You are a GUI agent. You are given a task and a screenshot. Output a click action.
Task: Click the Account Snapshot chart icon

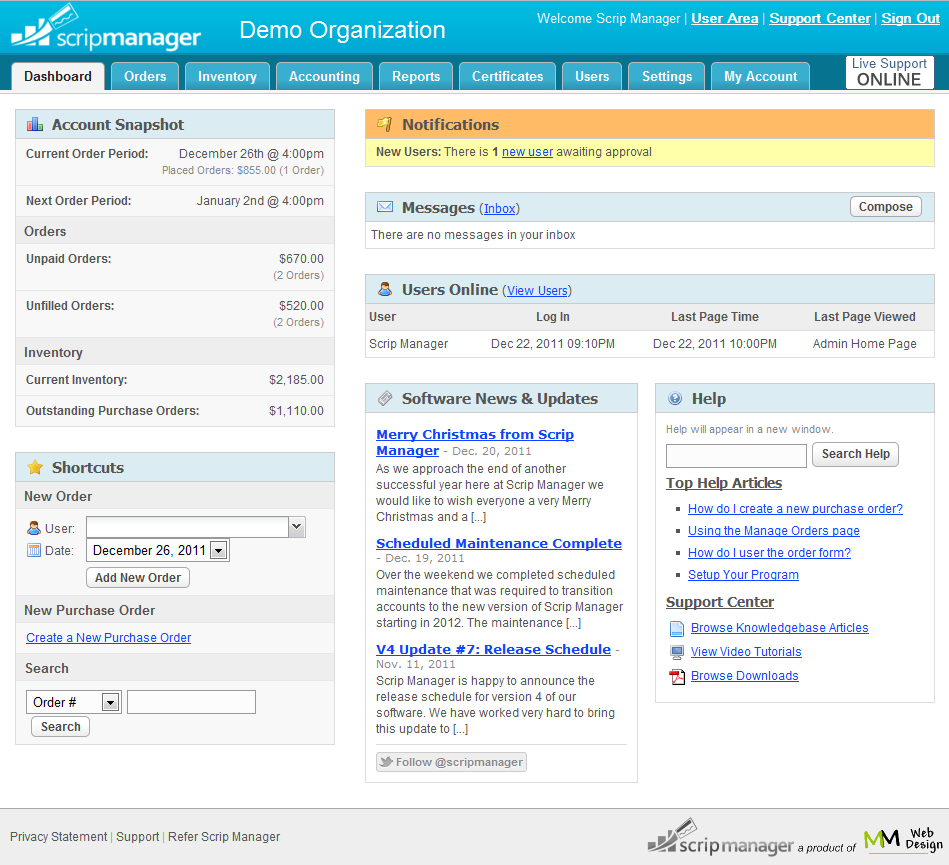click(x=35, y=125)
